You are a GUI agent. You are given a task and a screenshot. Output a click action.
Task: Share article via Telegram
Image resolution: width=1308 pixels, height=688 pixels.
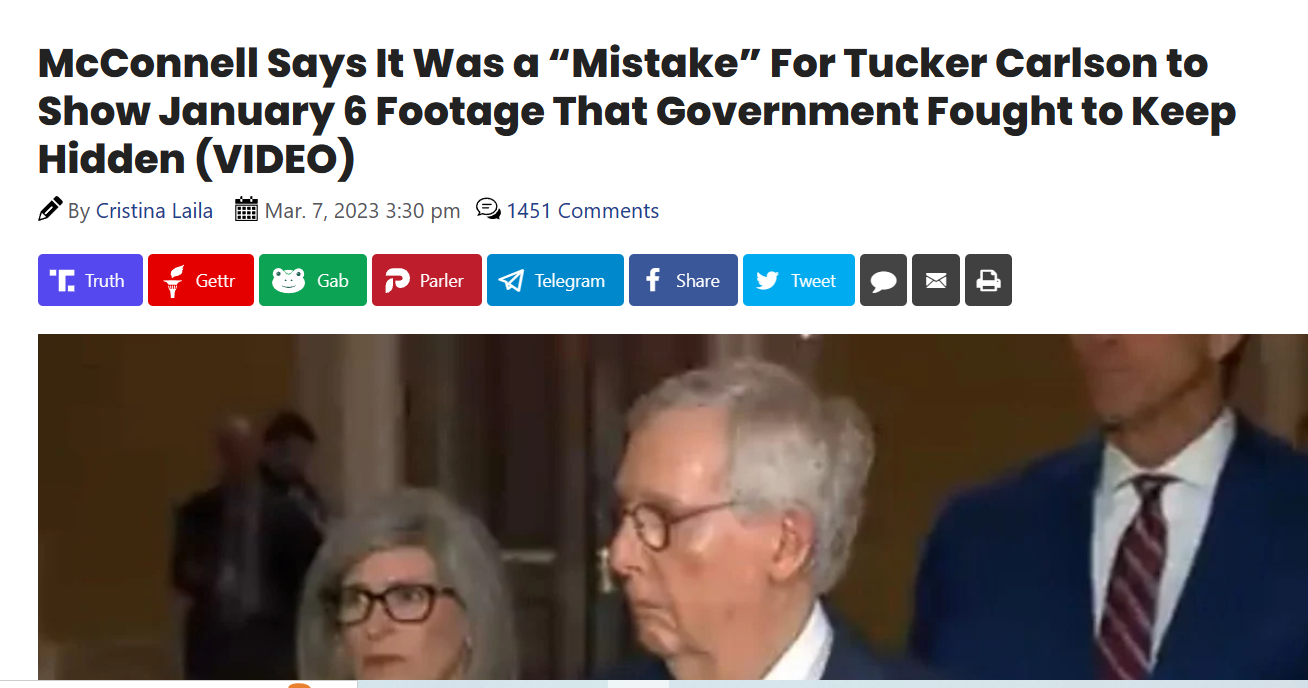click(x=555, y=280)
